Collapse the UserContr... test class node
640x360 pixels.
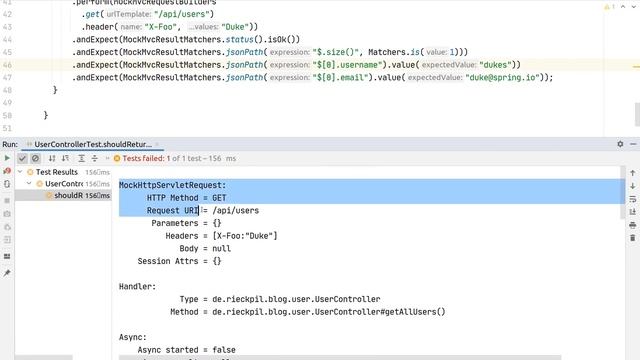tap(29, 184)
